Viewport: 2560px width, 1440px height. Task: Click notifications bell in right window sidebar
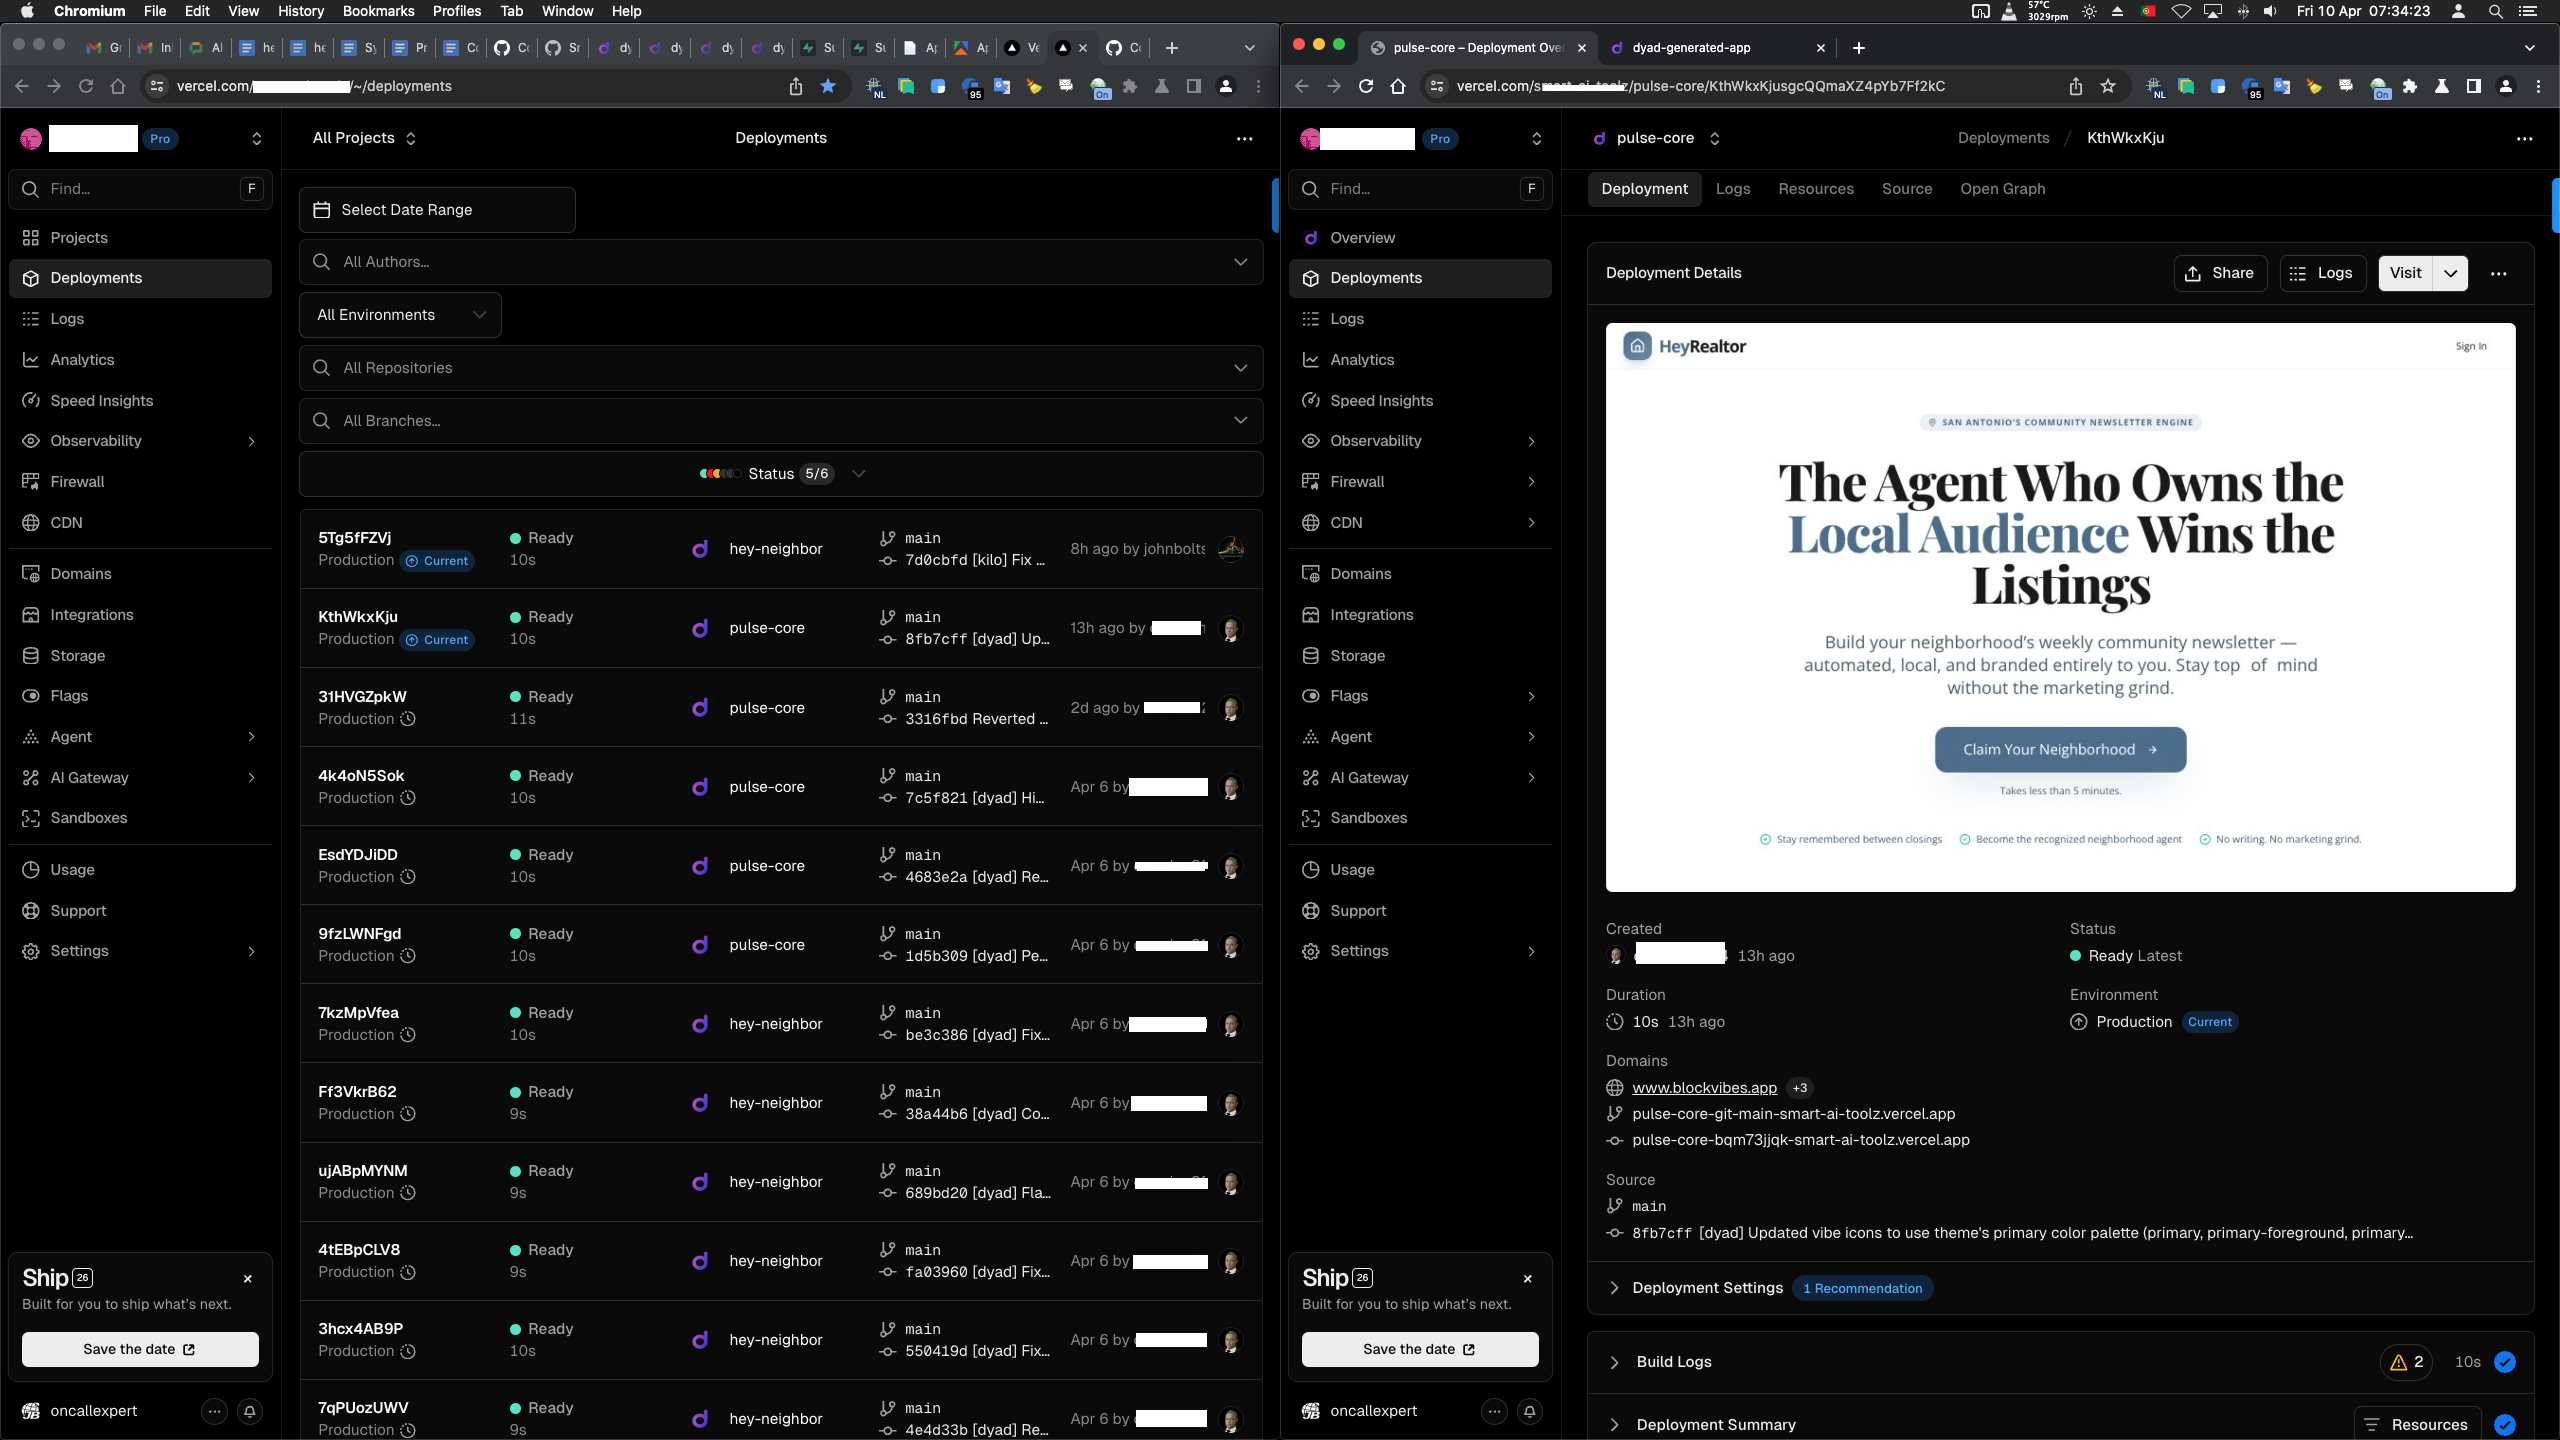(1530, 1411)
